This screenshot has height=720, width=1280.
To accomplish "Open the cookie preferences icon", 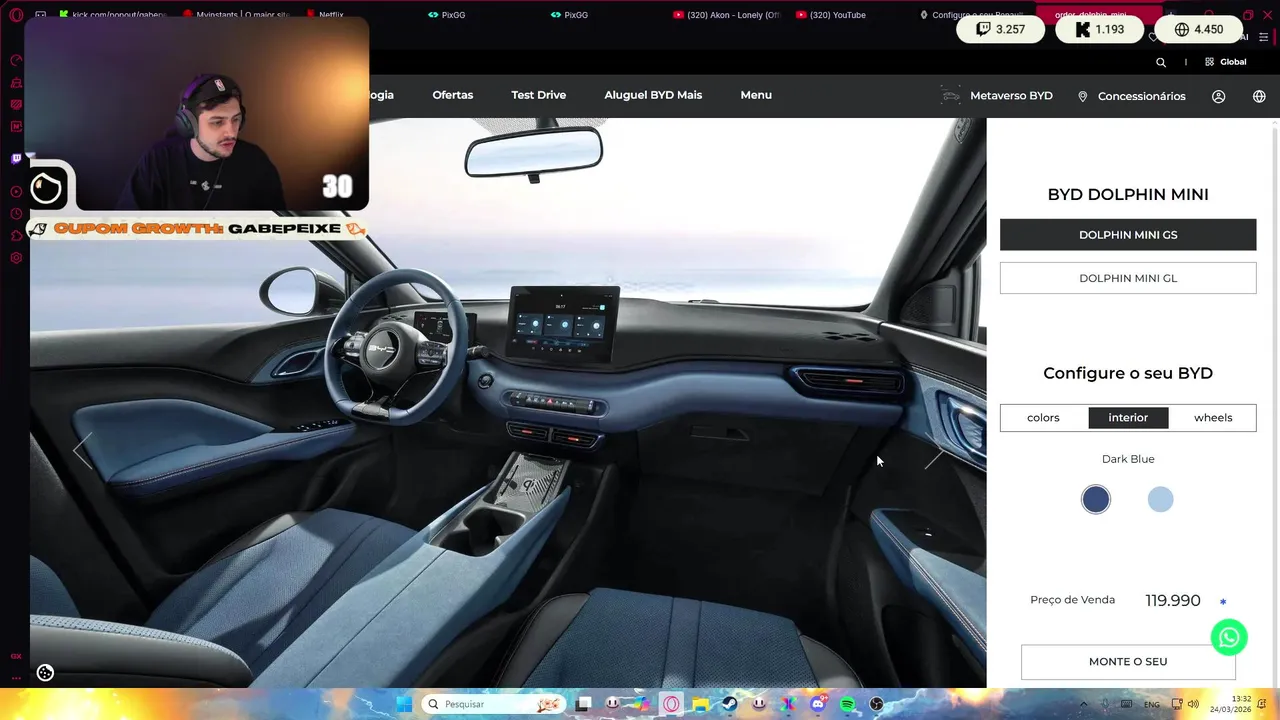I will coord(45,673).
